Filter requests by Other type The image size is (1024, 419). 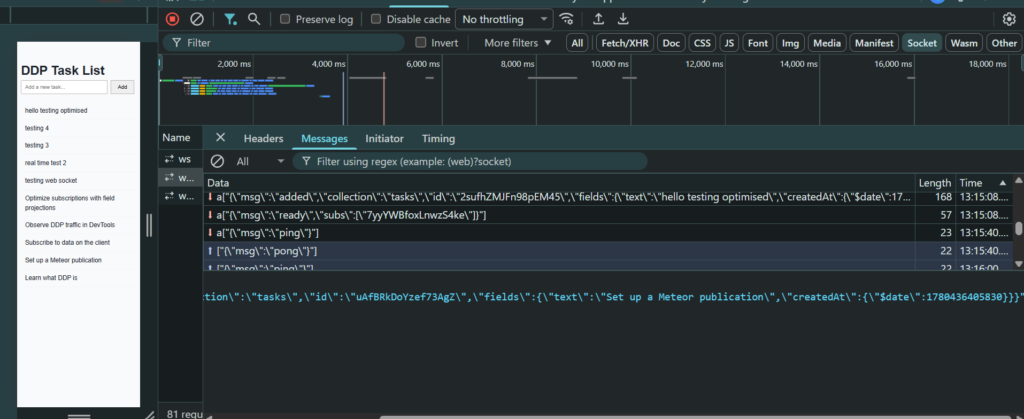click(x=1004, y=43)
